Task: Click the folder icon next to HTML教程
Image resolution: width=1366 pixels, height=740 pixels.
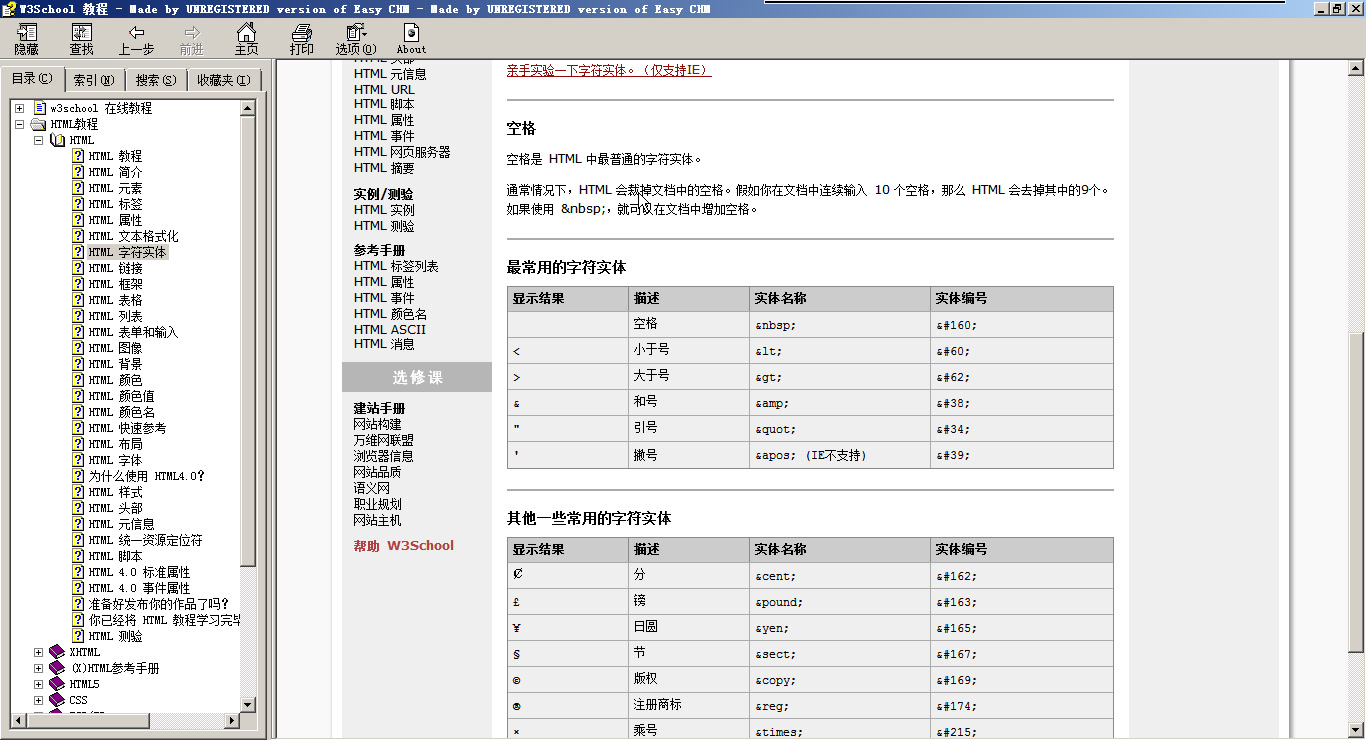Action: 38,124
